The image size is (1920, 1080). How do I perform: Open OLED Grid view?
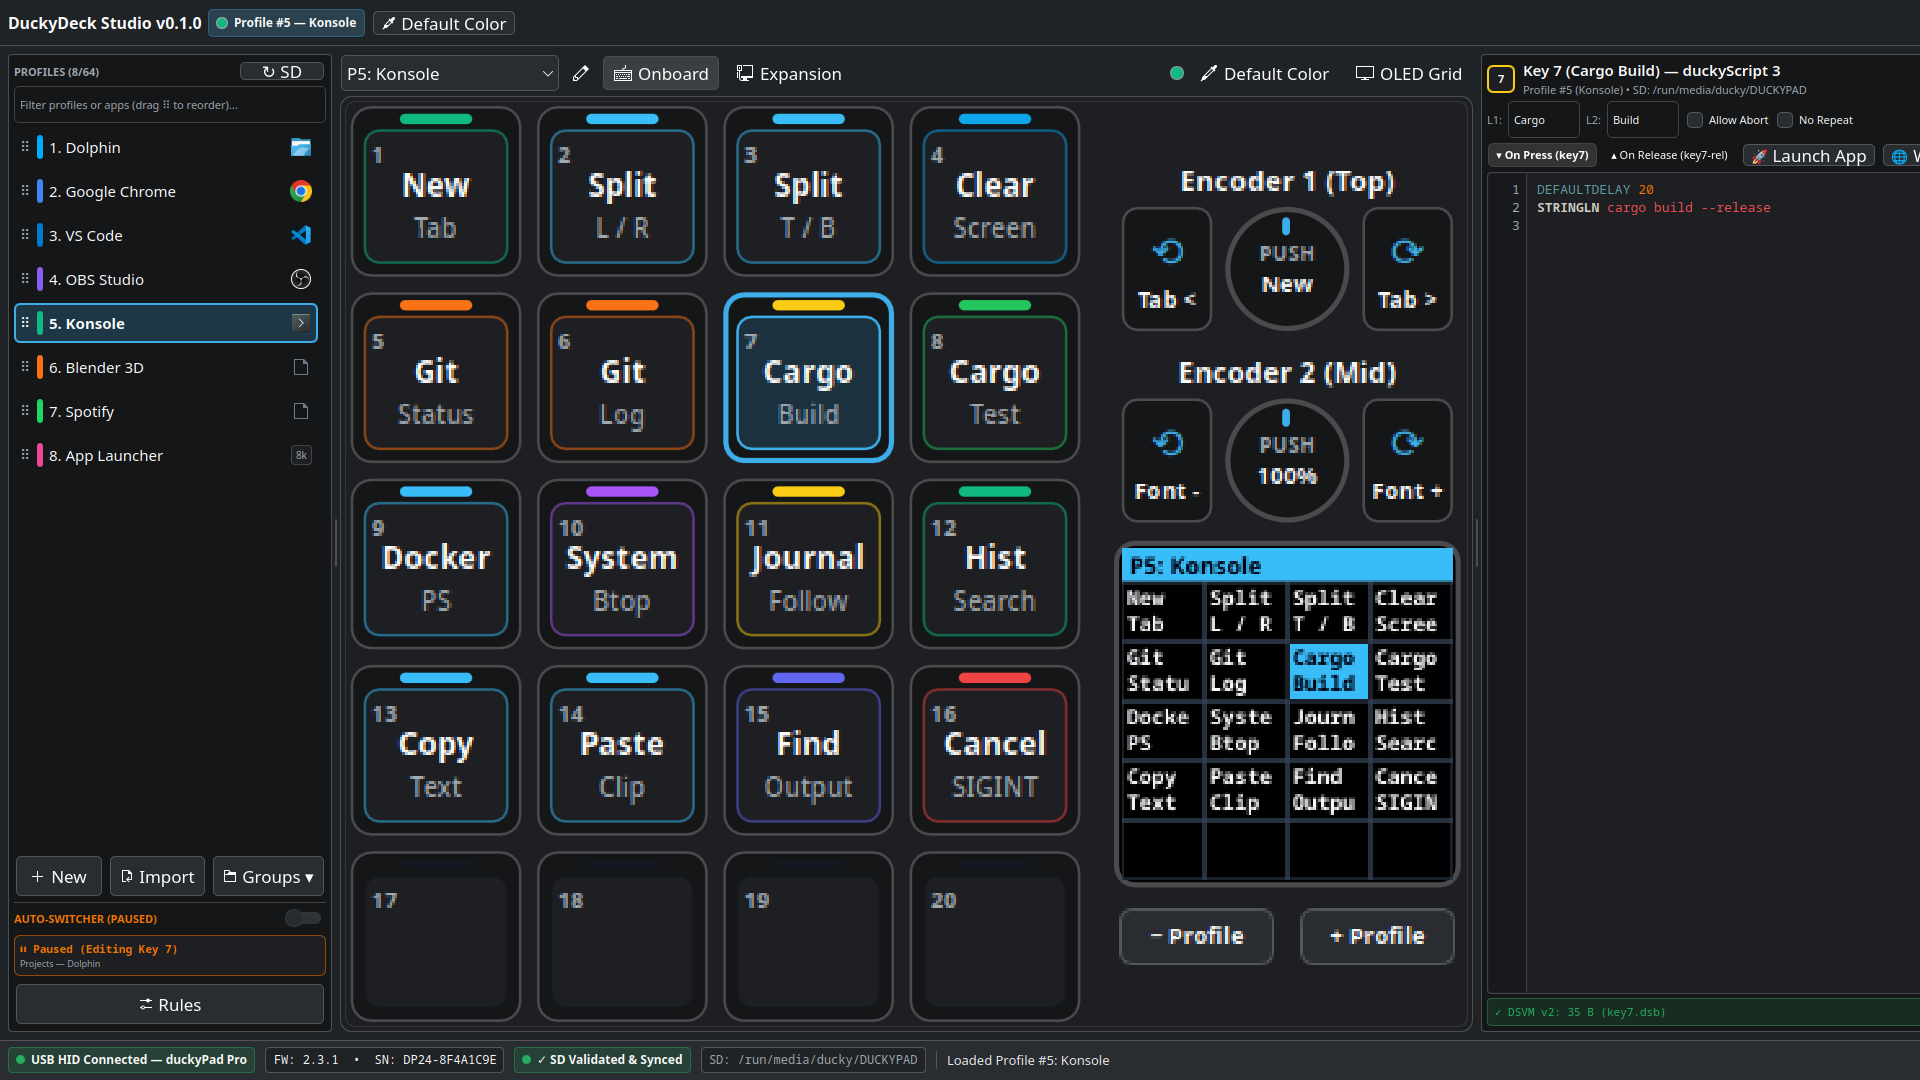pyautogui.click(x=1408, y=74)
